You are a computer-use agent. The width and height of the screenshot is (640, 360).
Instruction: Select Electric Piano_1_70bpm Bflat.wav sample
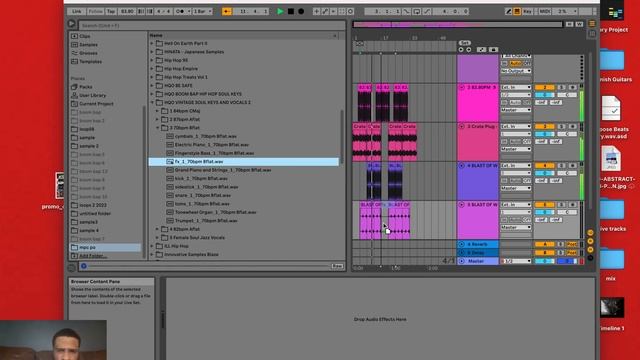(x=211, y=145)
